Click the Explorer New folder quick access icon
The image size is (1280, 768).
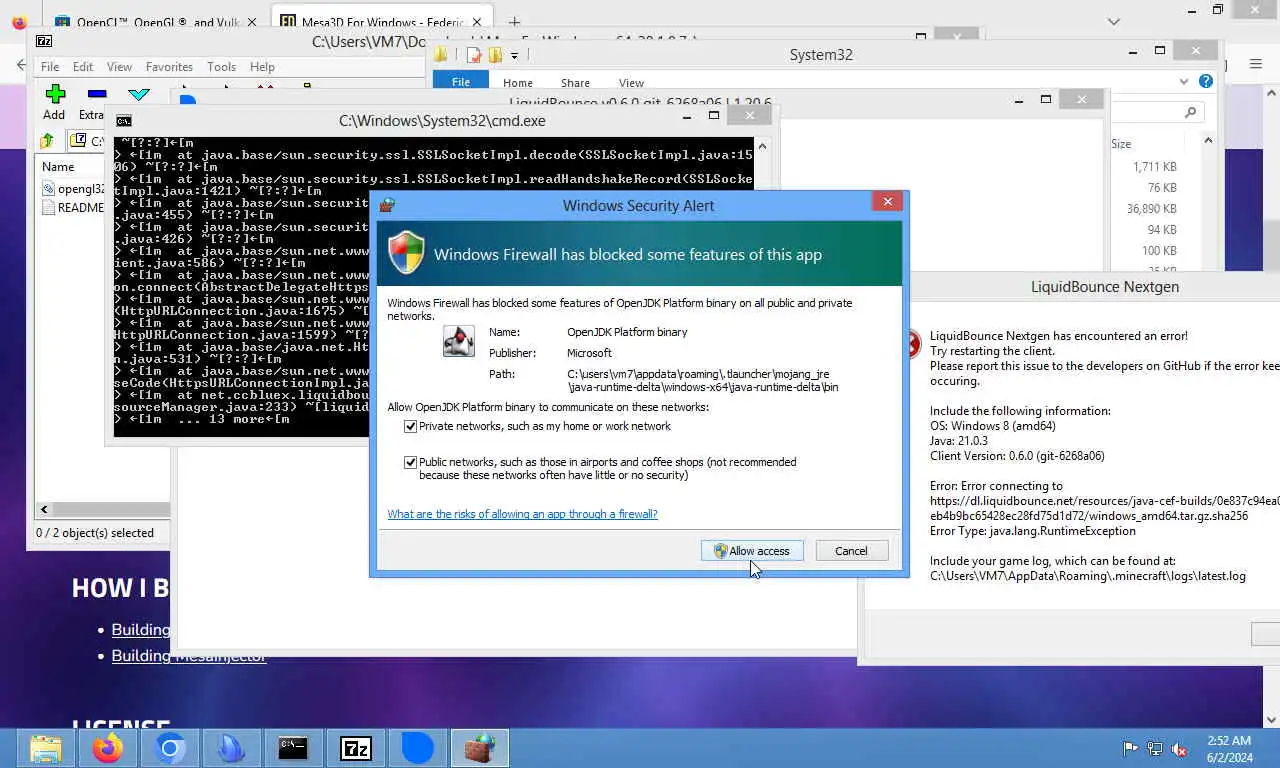494,55
